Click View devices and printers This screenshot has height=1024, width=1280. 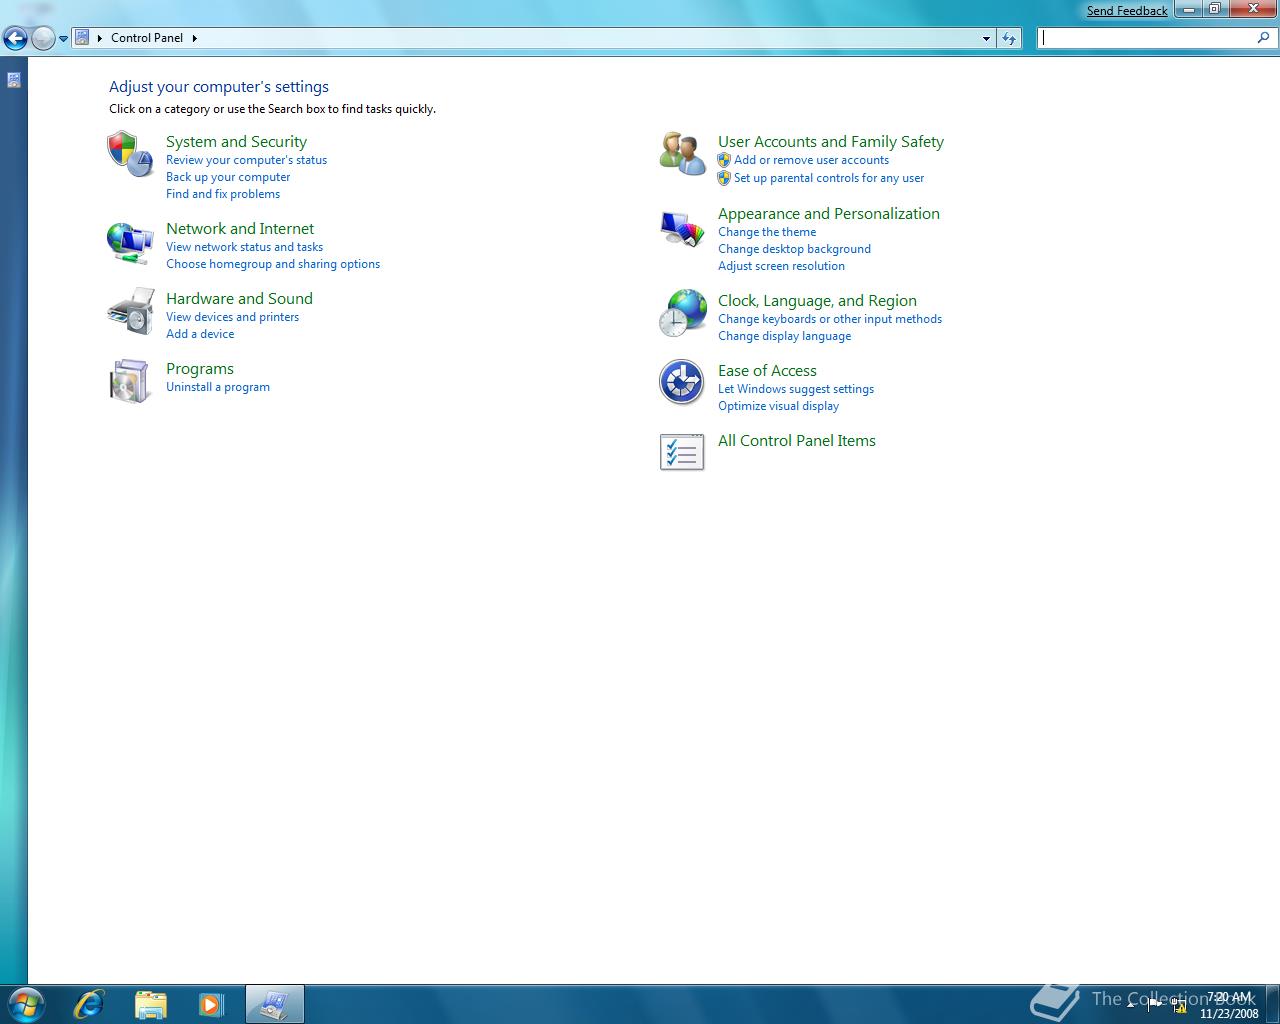232,317
